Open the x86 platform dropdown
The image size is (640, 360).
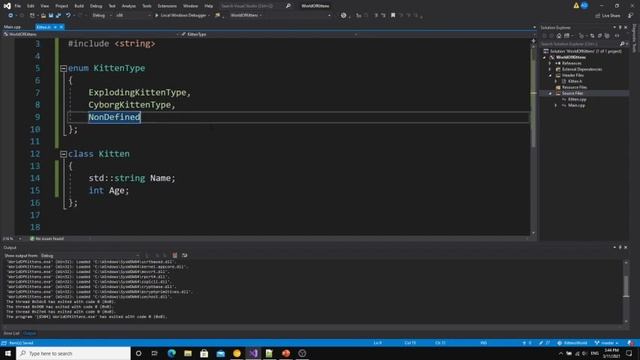click(133, 16)
